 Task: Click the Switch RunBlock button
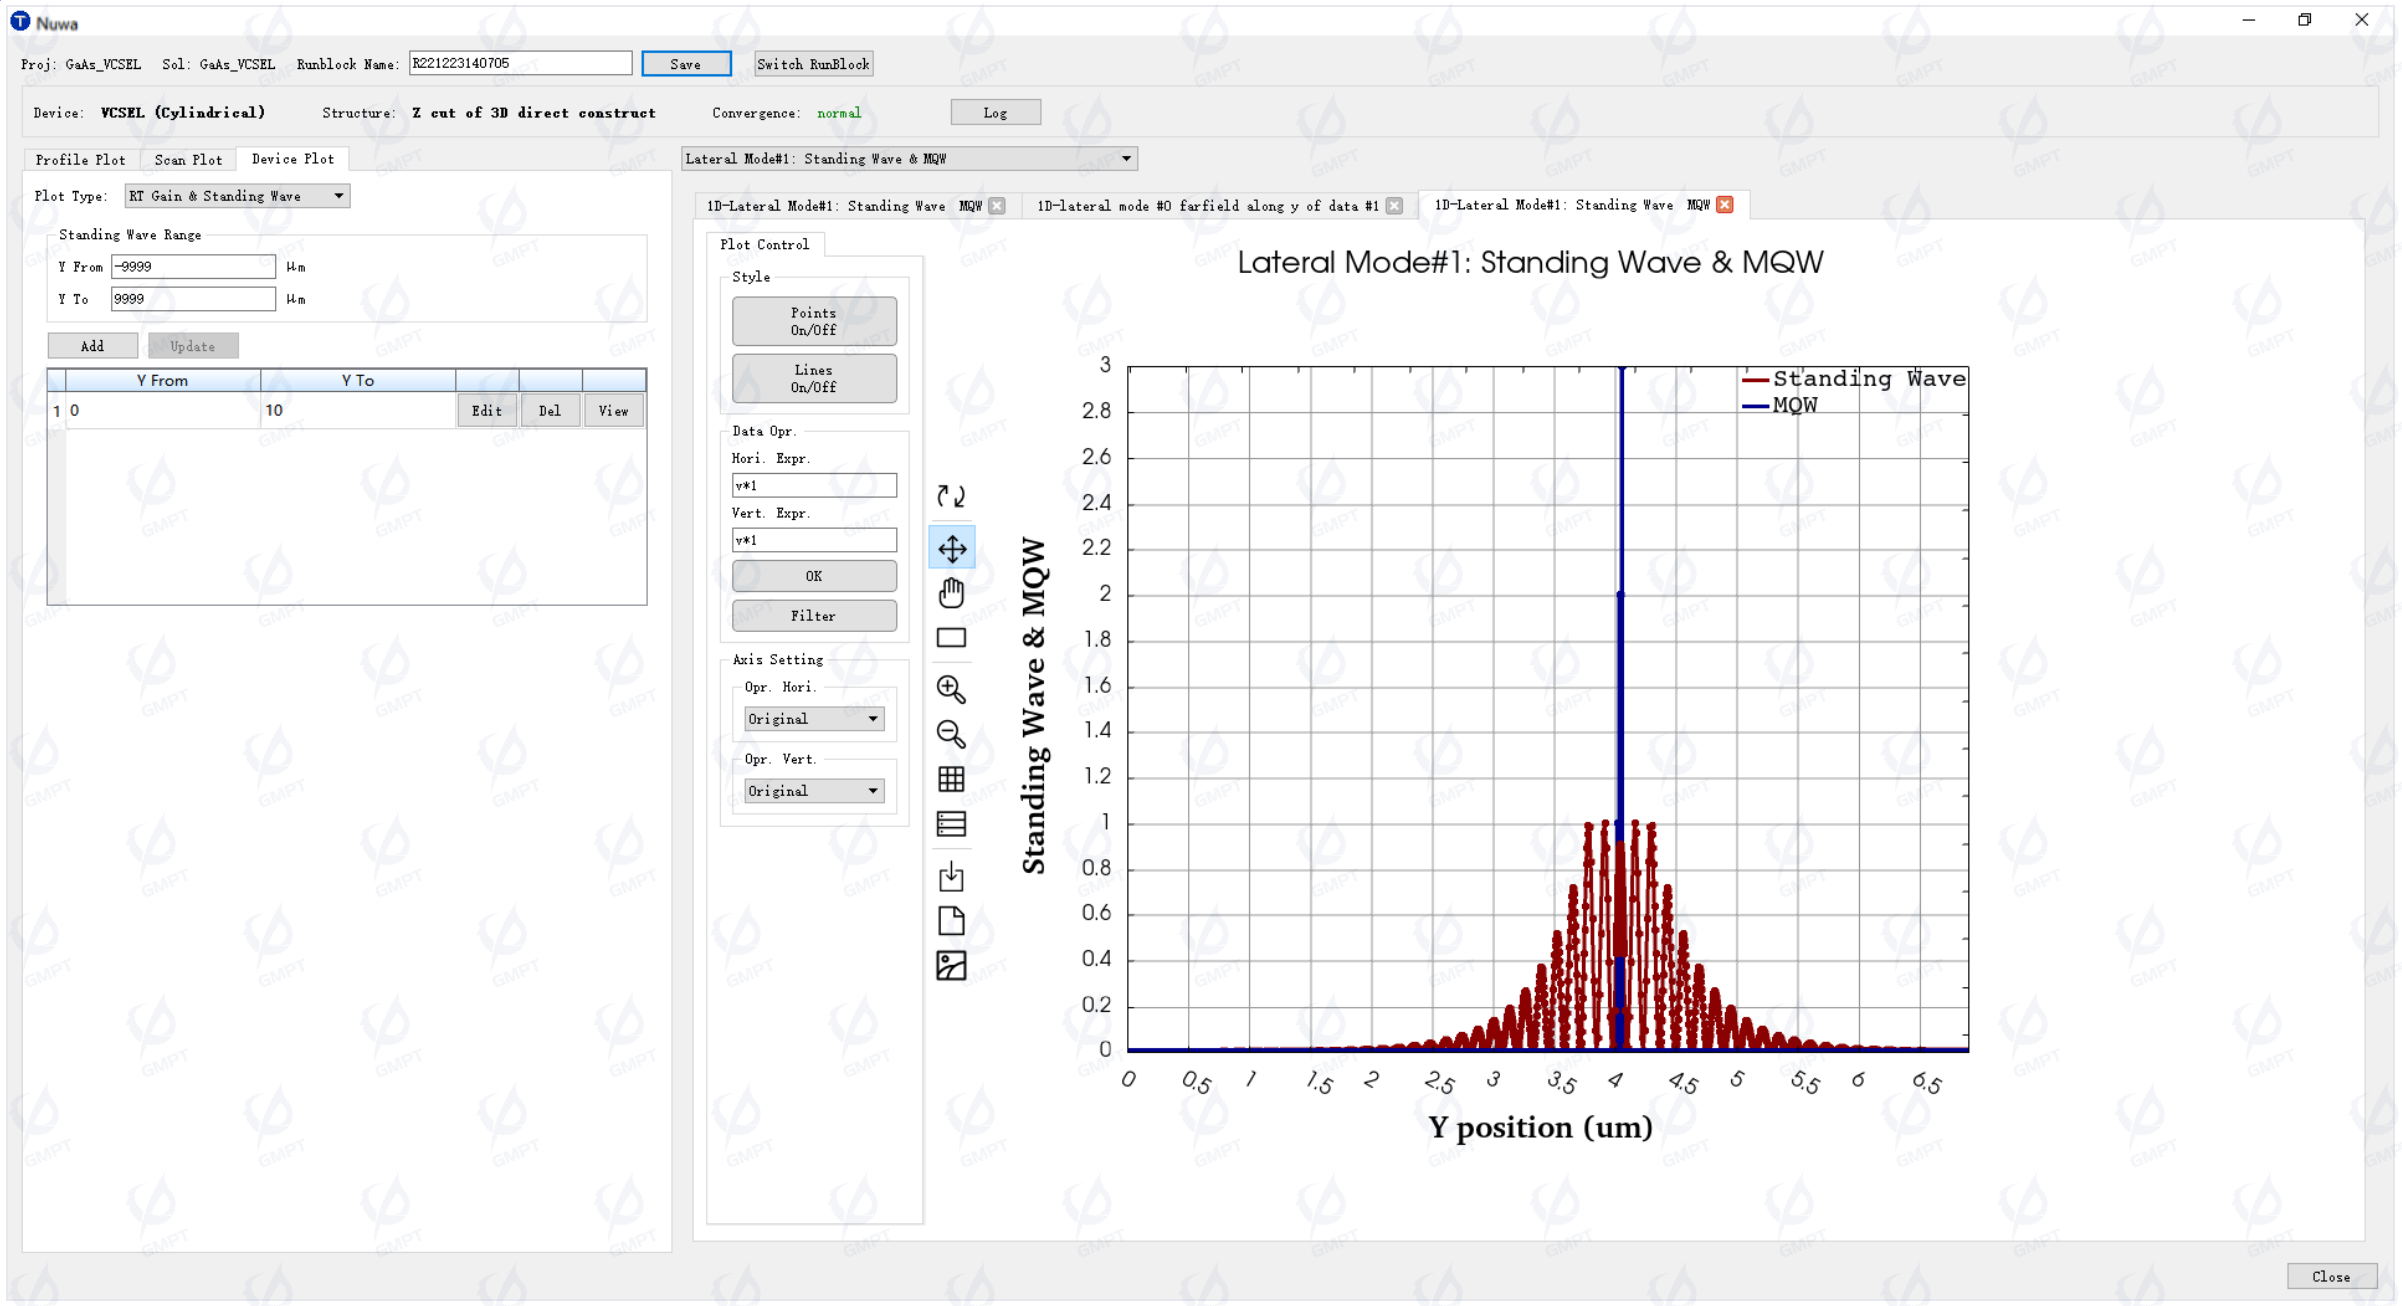pyautogui.click(x=813, y=64)
